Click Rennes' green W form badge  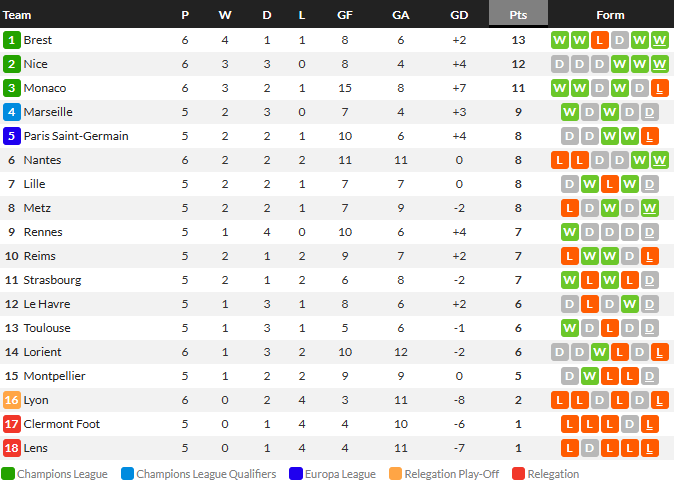tap(570, 232)
